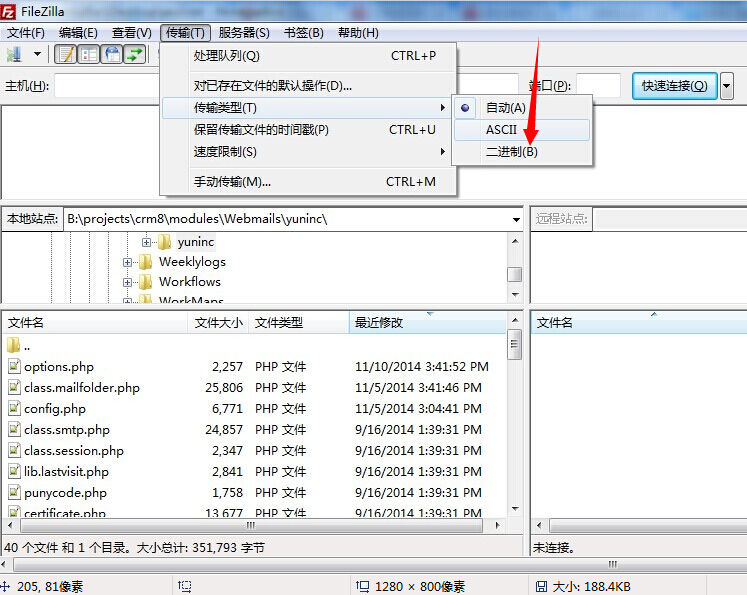The image size is (747, 595).
Task: Expand the 速度限制(S) submenu
Action: (x=308, y=151)
